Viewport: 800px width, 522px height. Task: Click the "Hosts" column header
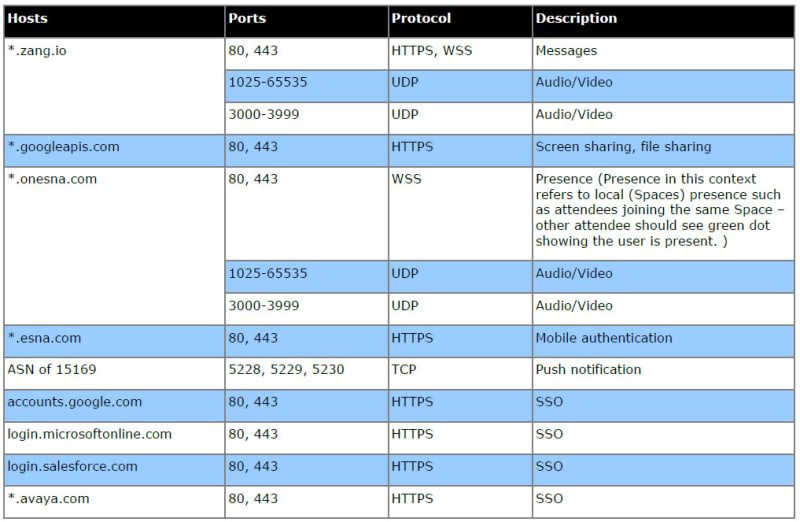point(114,21)
